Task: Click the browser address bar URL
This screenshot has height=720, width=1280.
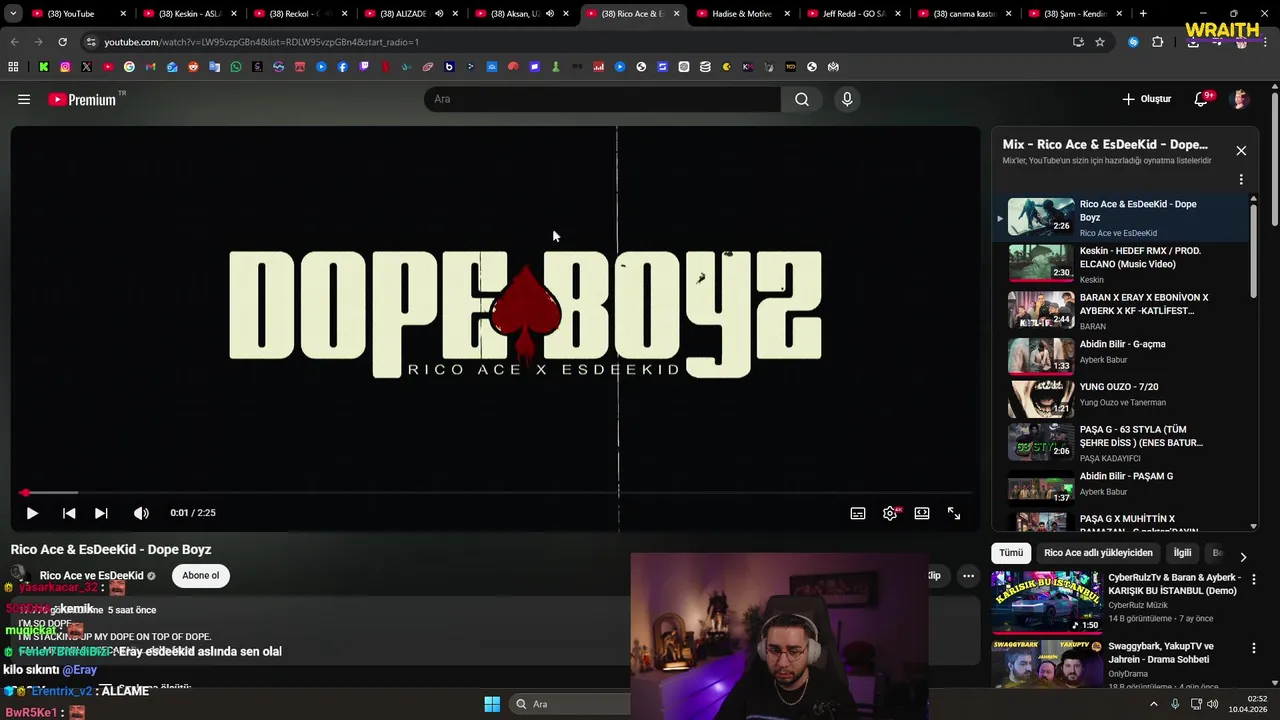Action: click(x=262, y=42)
